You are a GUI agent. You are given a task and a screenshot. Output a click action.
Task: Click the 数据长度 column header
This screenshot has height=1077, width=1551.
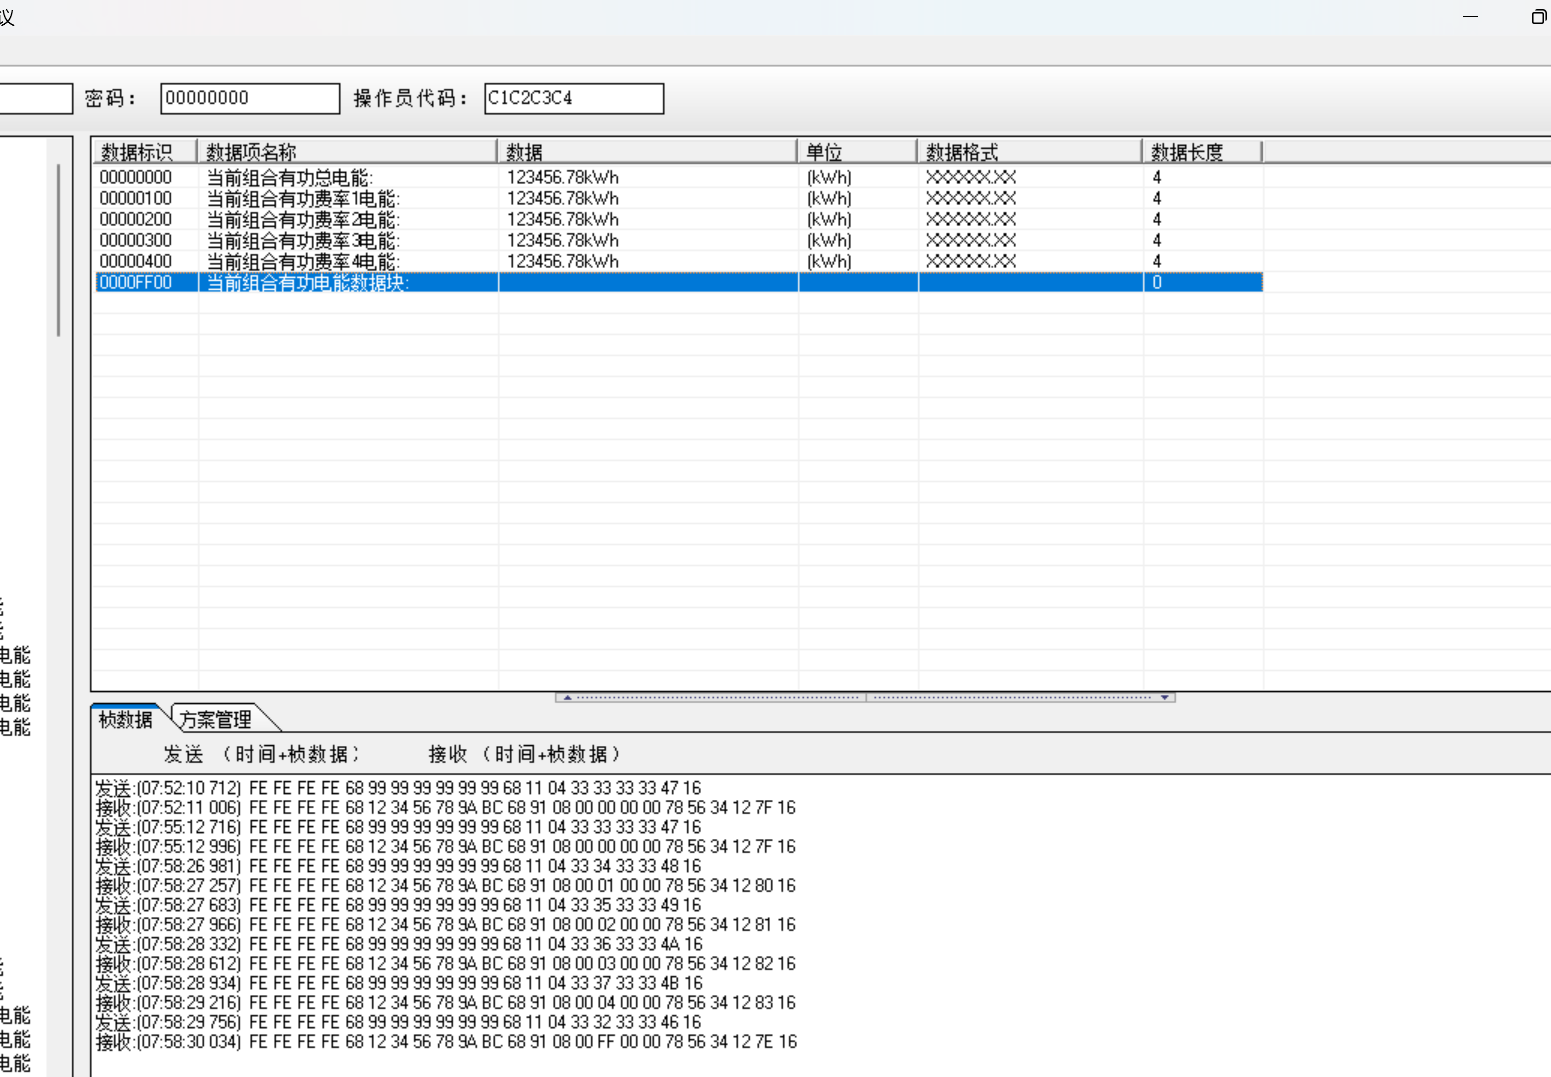1202,152
